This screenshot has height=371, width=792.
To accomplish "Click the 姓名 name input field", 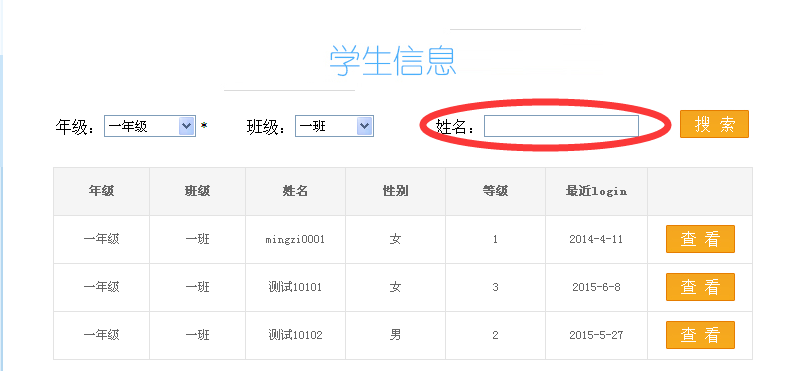I will coord(561,126).
